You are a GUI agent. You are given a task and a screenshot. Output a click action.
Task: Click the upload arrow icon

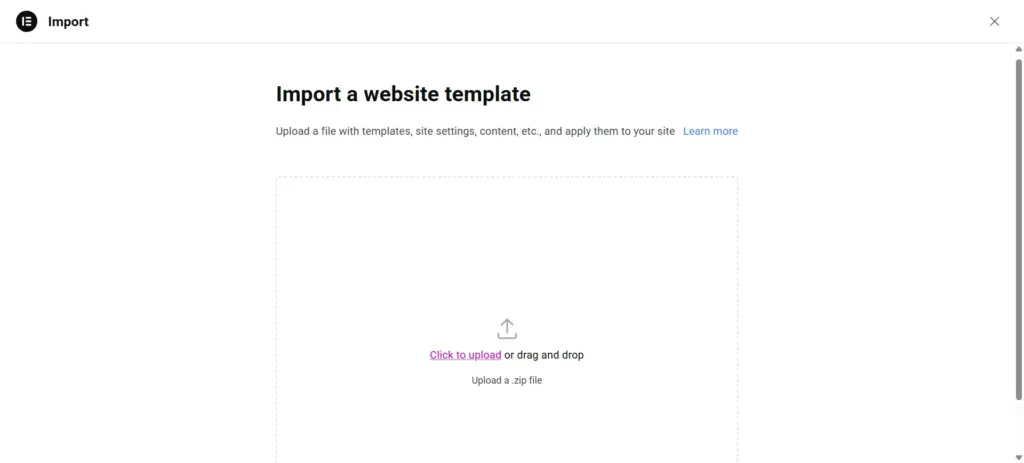click(x=507, y=329)
